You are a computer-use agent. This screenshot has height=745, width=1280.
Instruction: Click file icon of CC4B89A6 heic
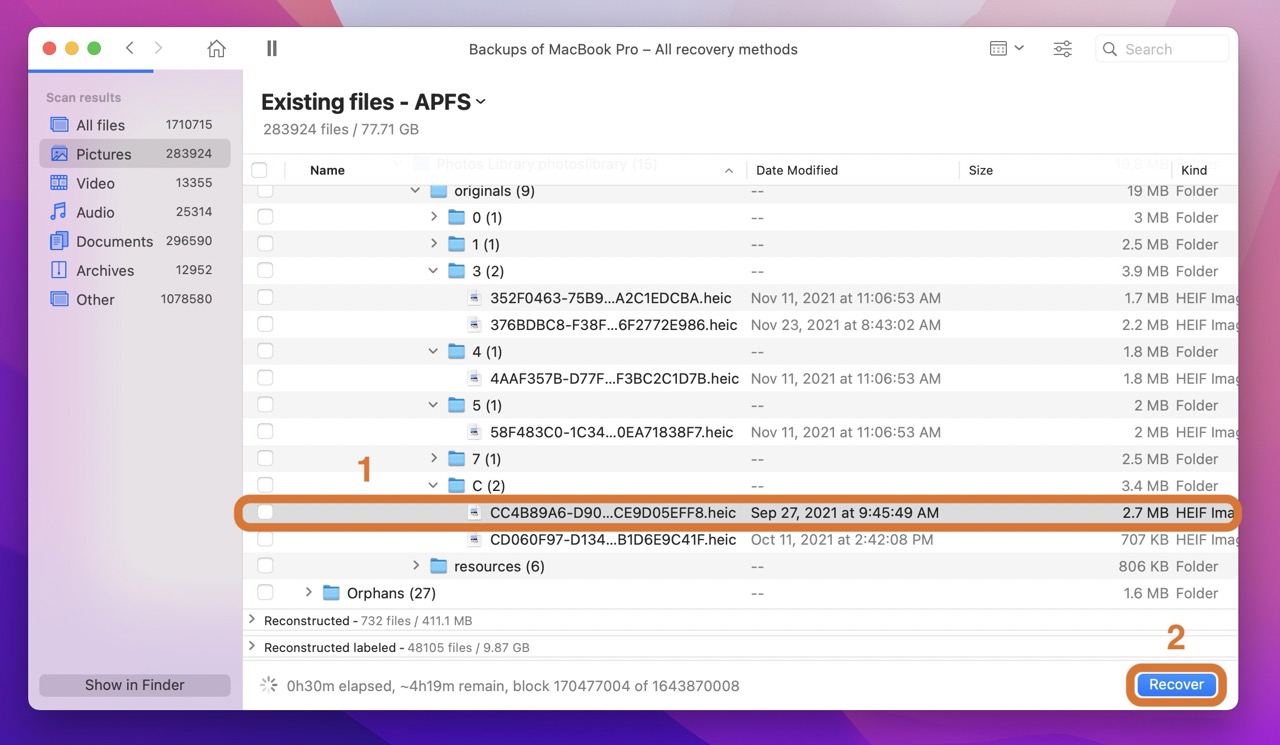click(x=475, y=512)
